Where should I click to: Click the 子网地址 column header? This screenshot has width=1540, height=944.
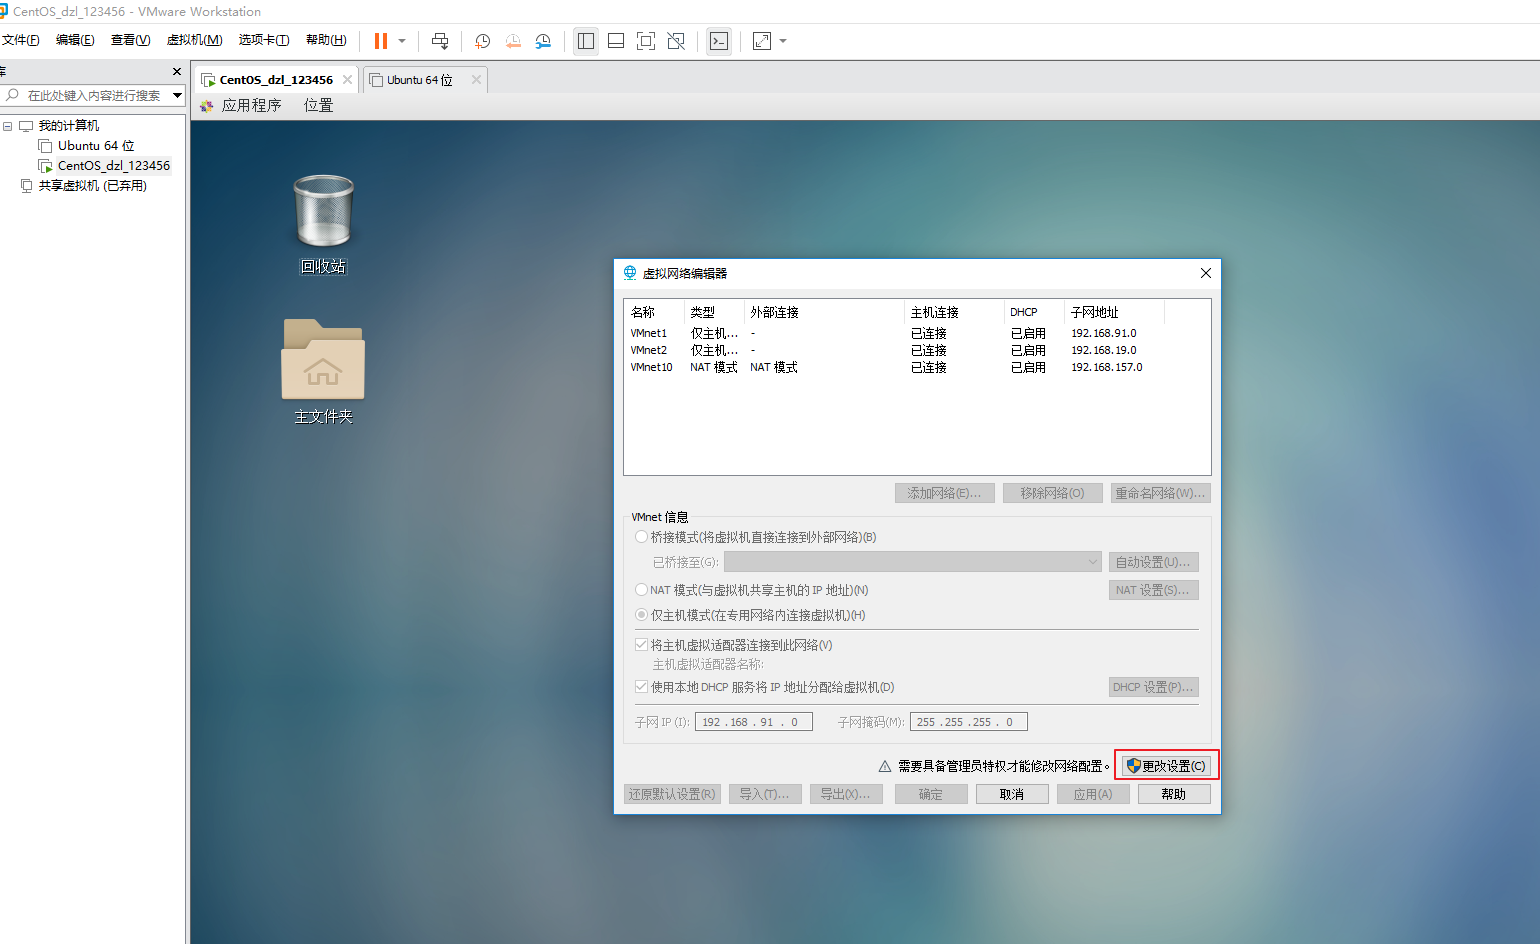click(1114, 312)
